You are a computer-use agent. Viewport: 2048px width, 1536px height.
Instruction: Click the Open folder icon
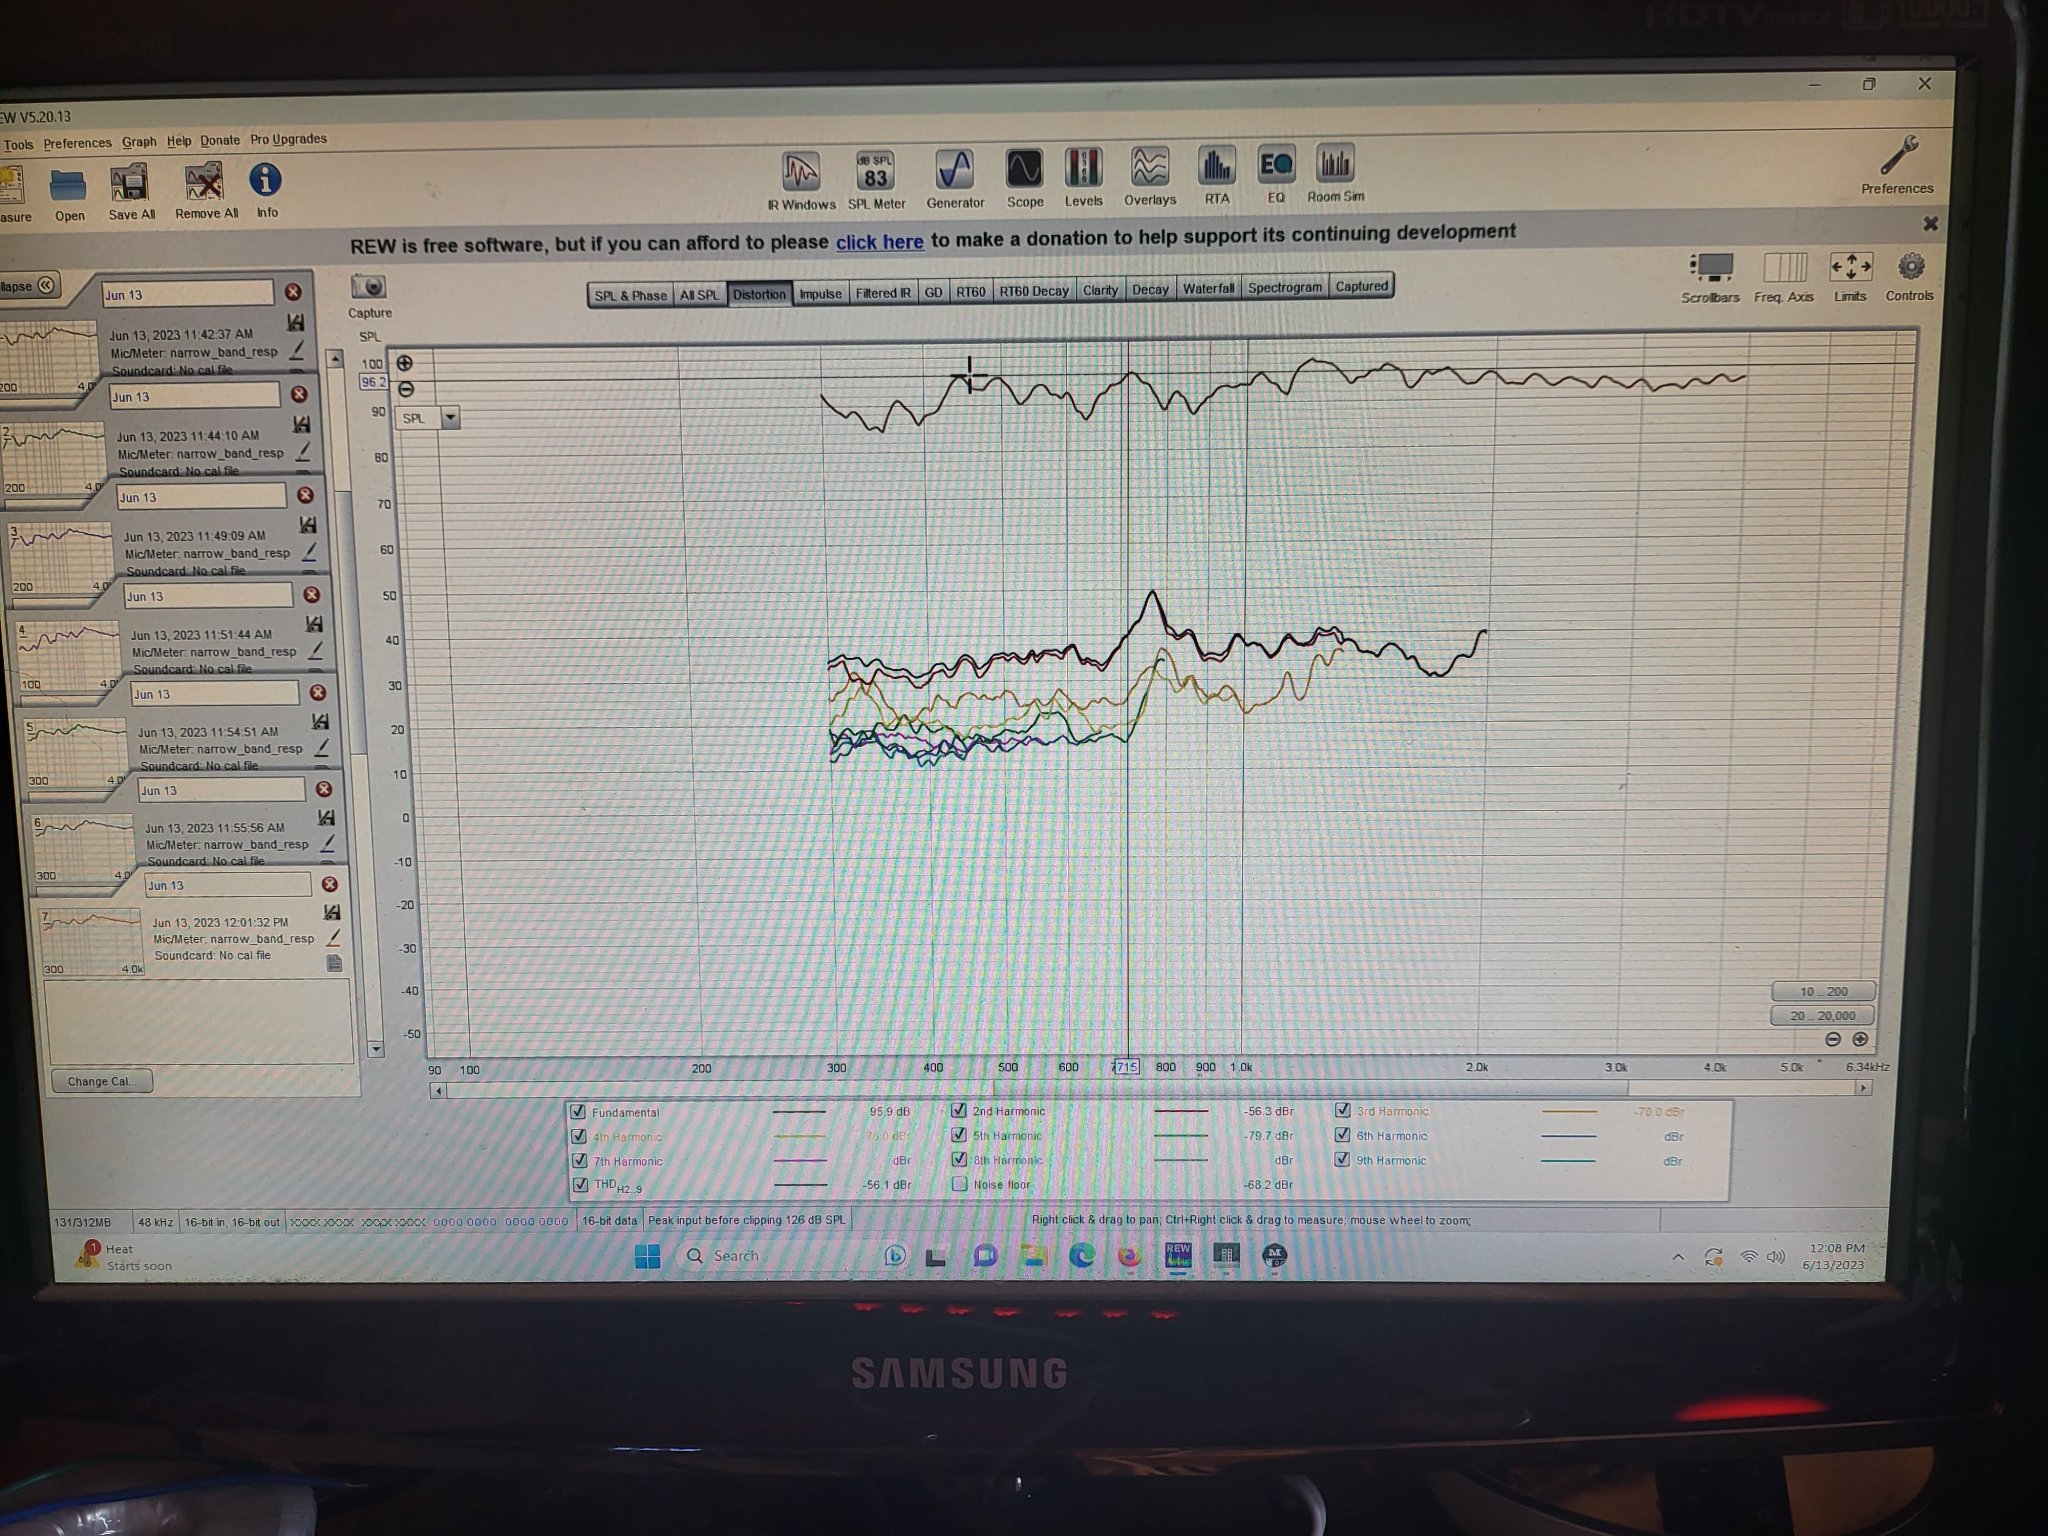68,185
